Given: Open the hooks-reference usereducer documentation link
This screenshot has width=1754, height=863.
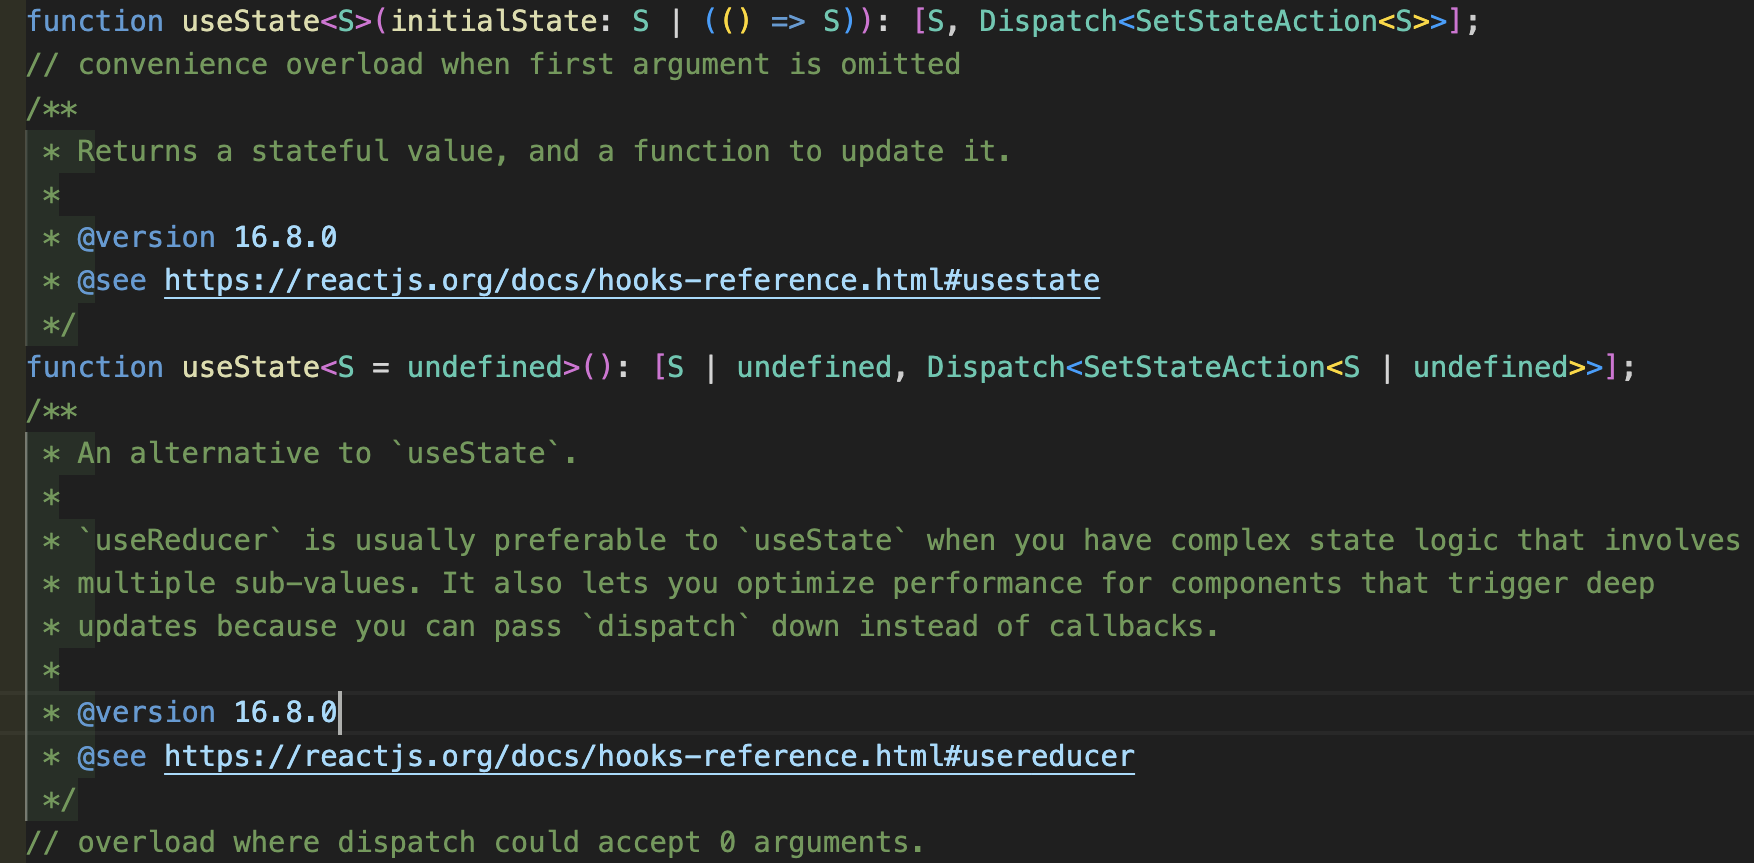Looking at the screenshot, I should (x=649, y=757).
